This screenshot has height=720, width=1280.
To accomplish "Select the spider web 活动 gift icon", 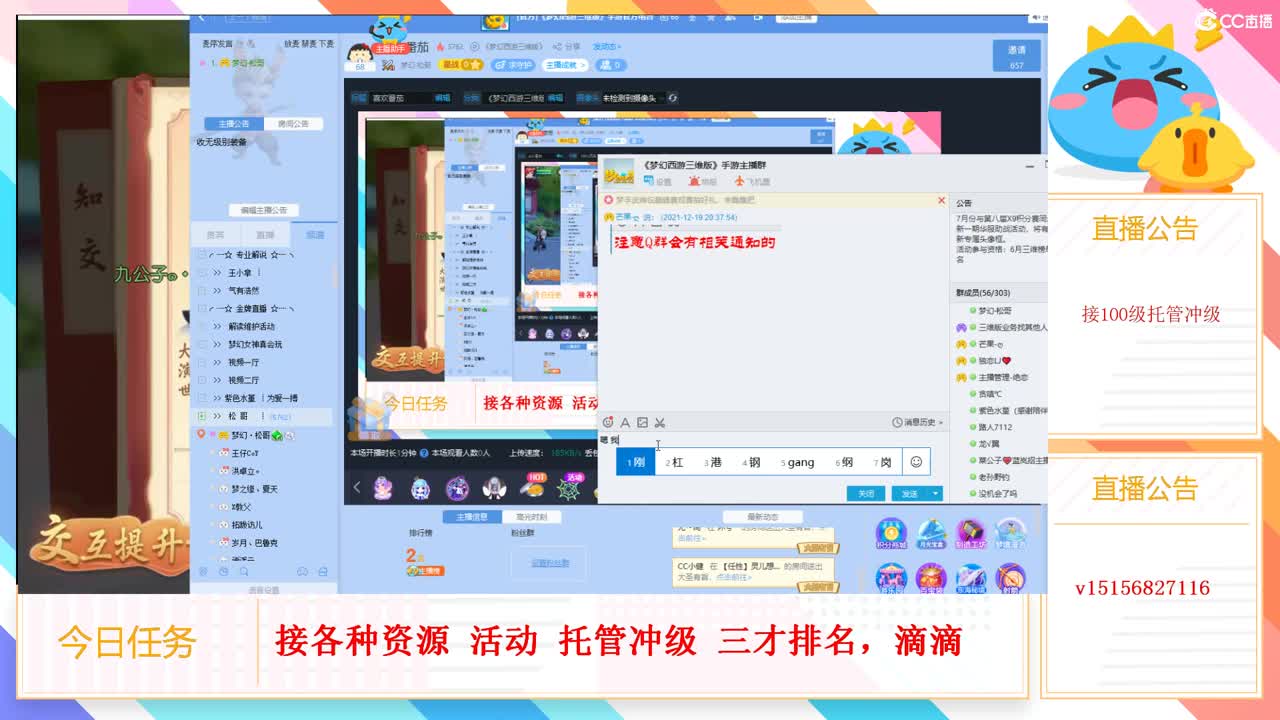I will [x=571, y=487].
